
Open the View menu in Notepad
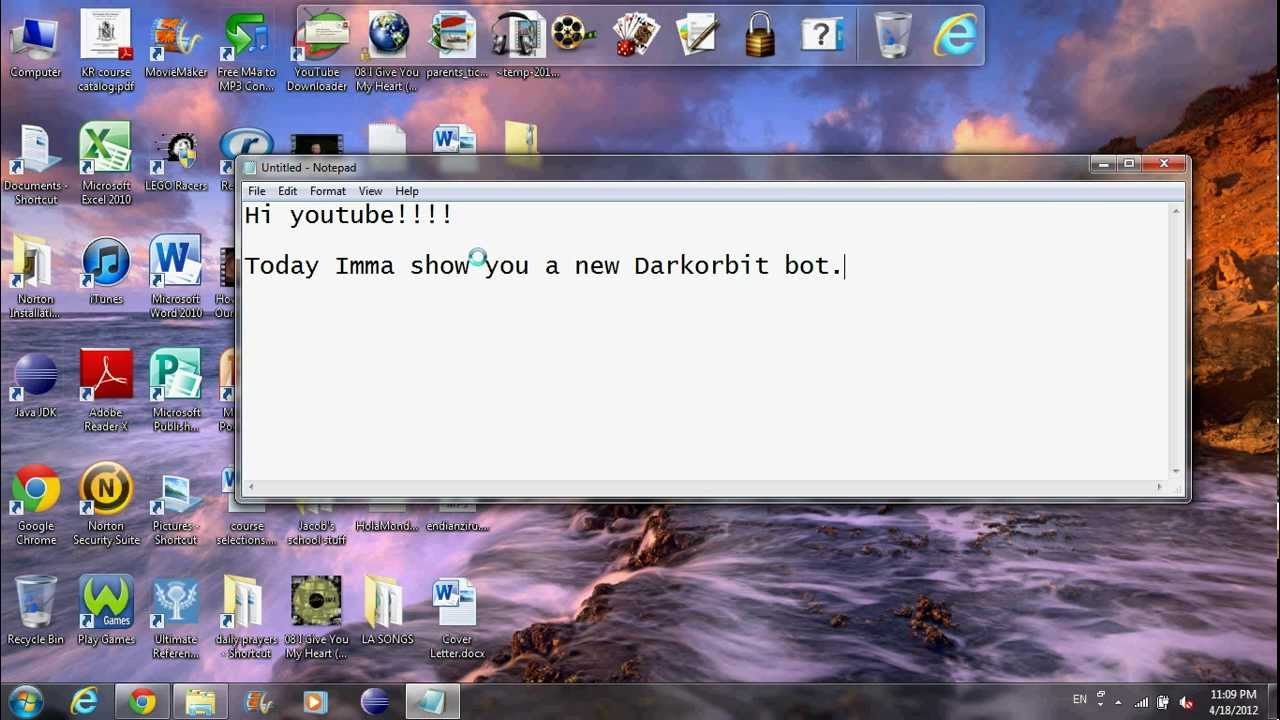[x=370, y=191]
